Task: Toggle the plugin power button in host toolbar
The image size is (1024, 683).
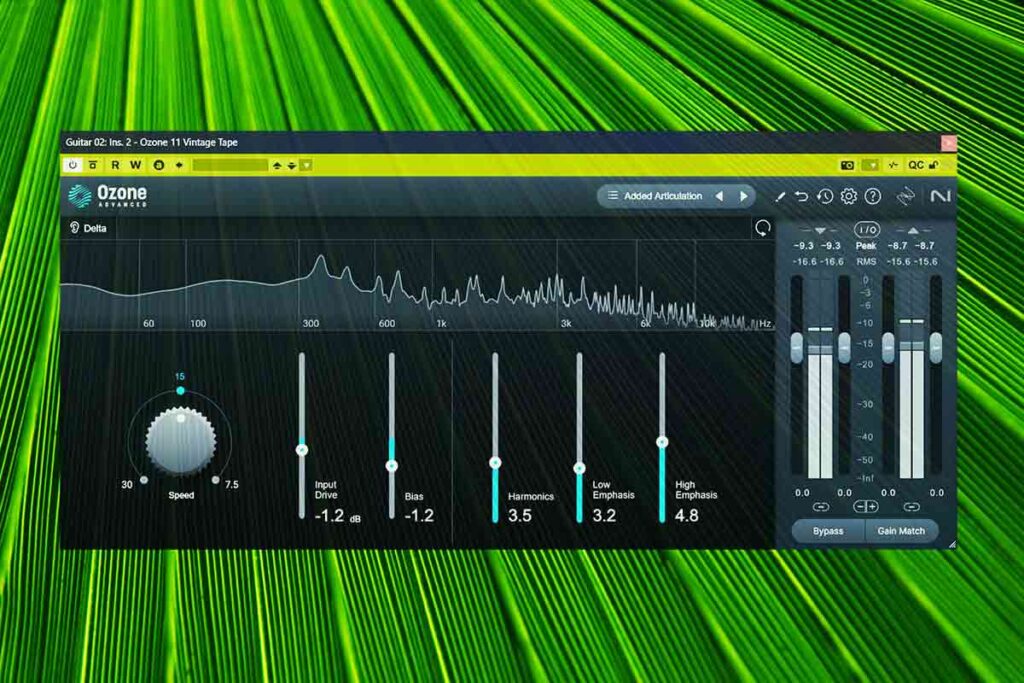Action: 72,165
